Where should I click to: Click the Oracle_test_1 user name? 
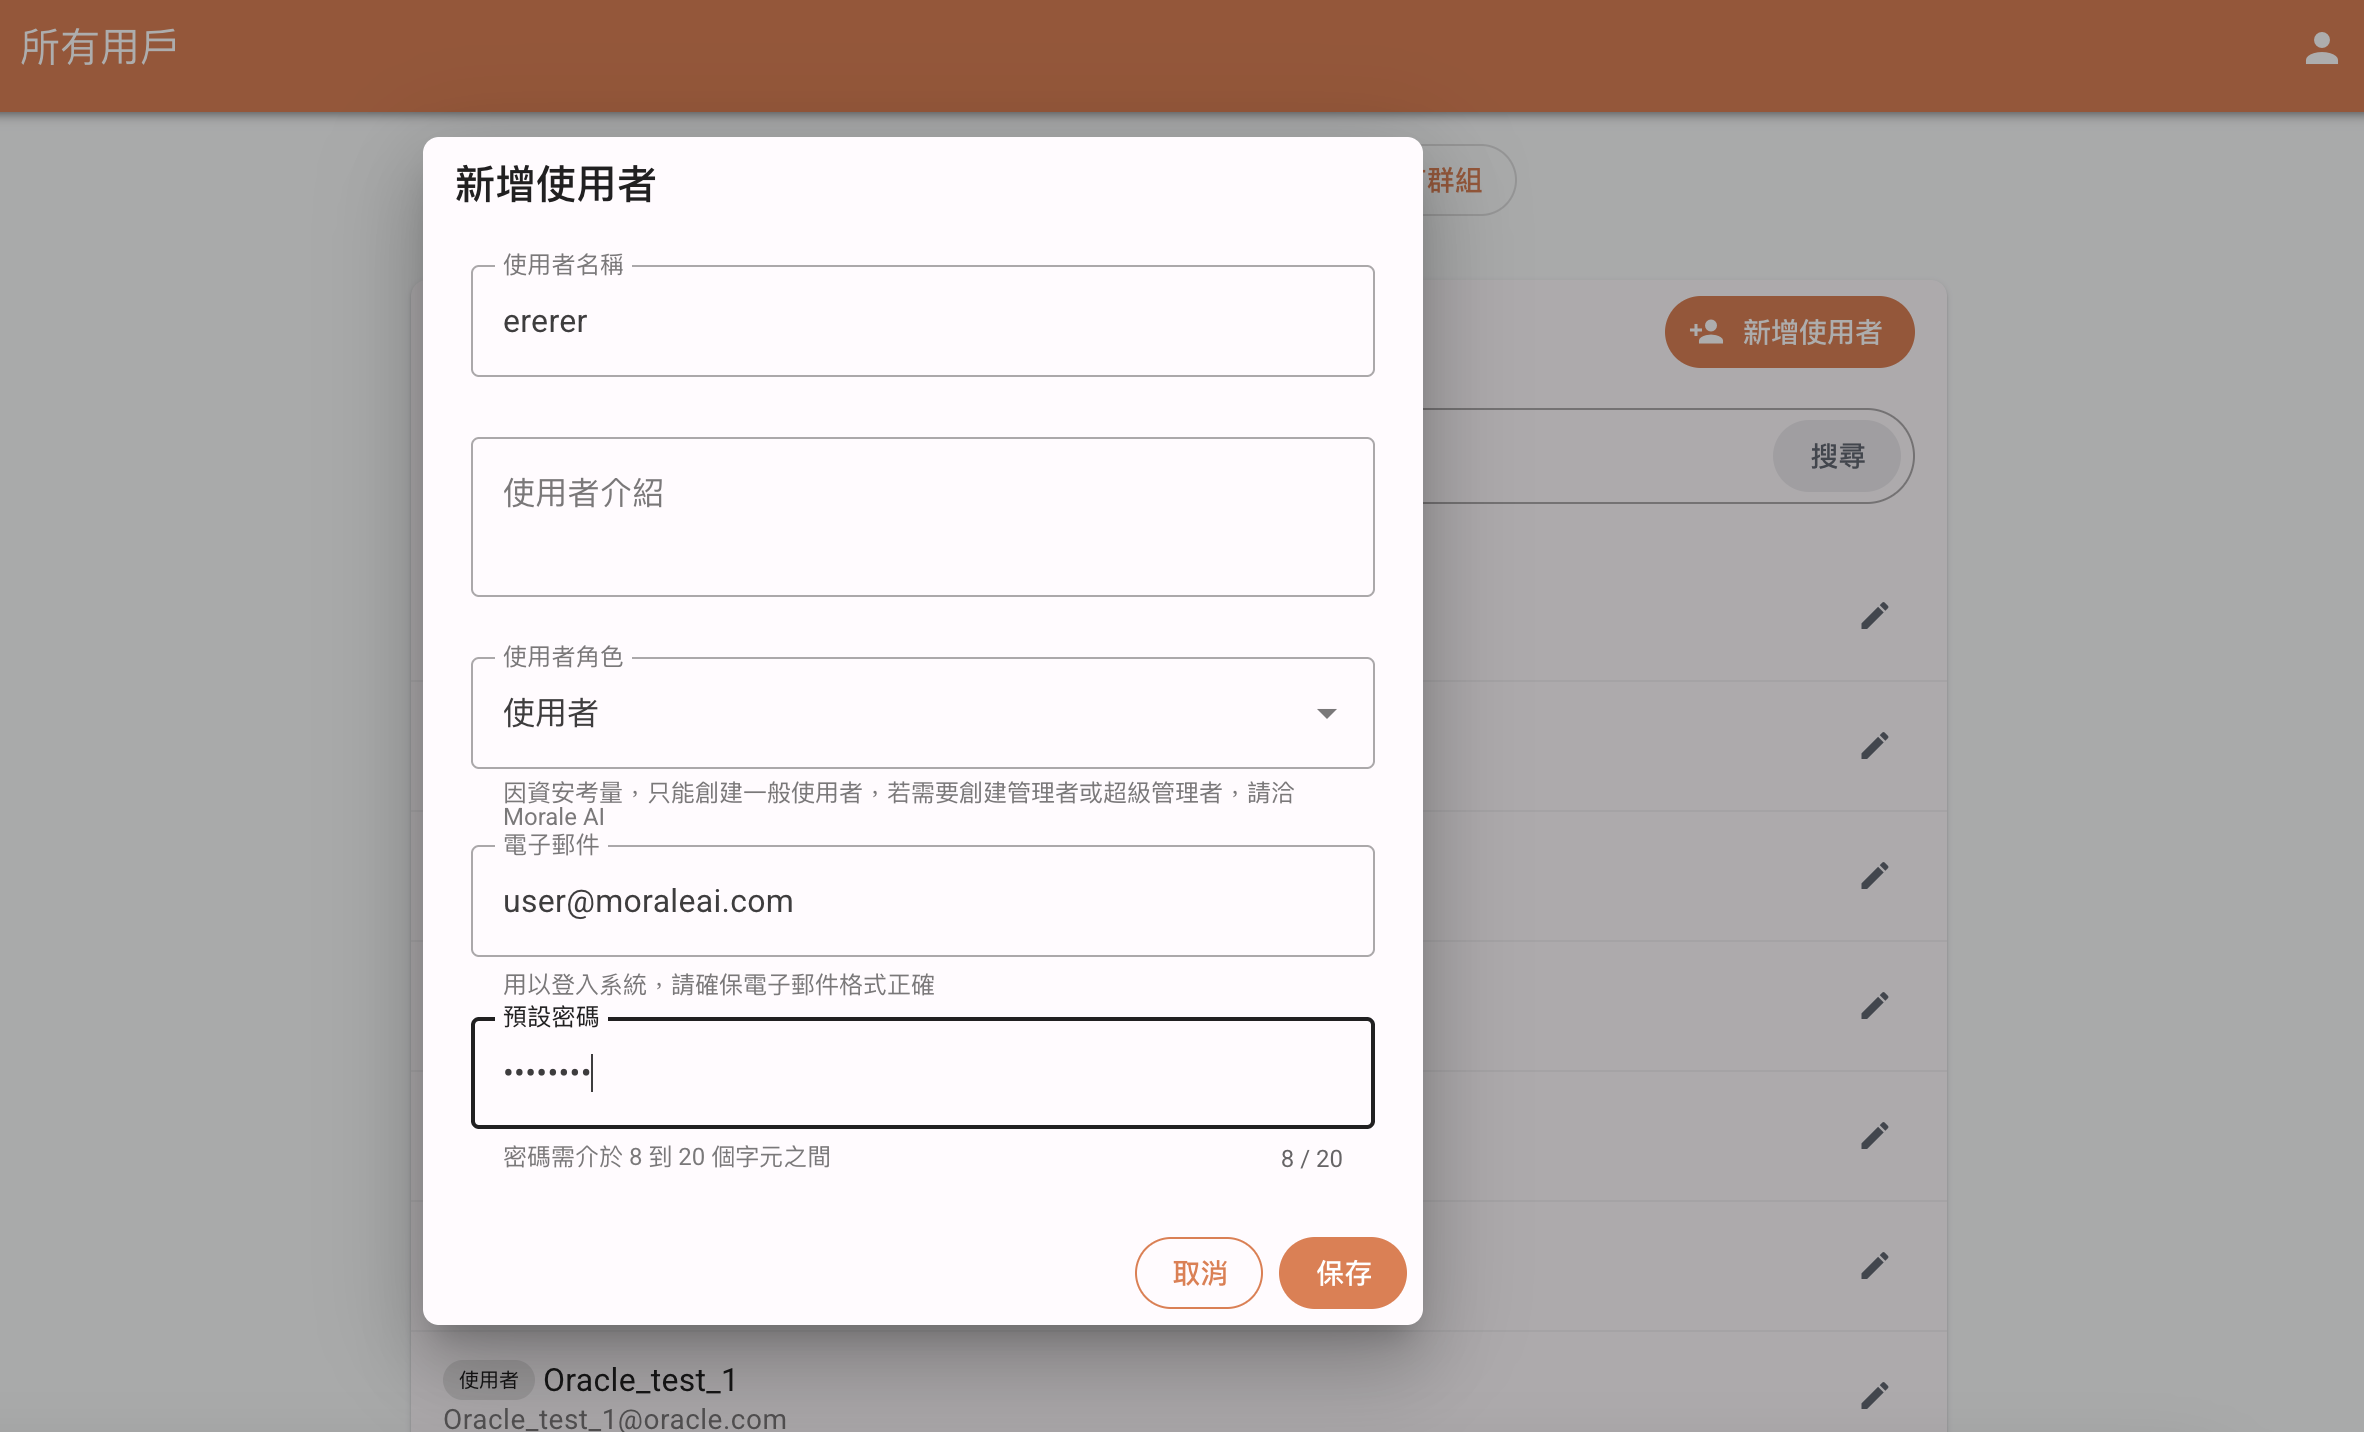point(640,1380)
